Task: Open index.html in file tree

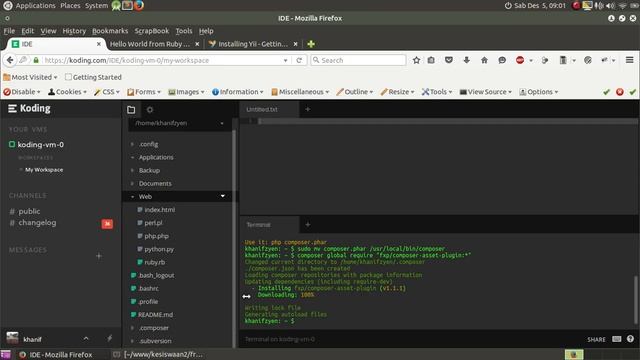Action: point(160,209)
